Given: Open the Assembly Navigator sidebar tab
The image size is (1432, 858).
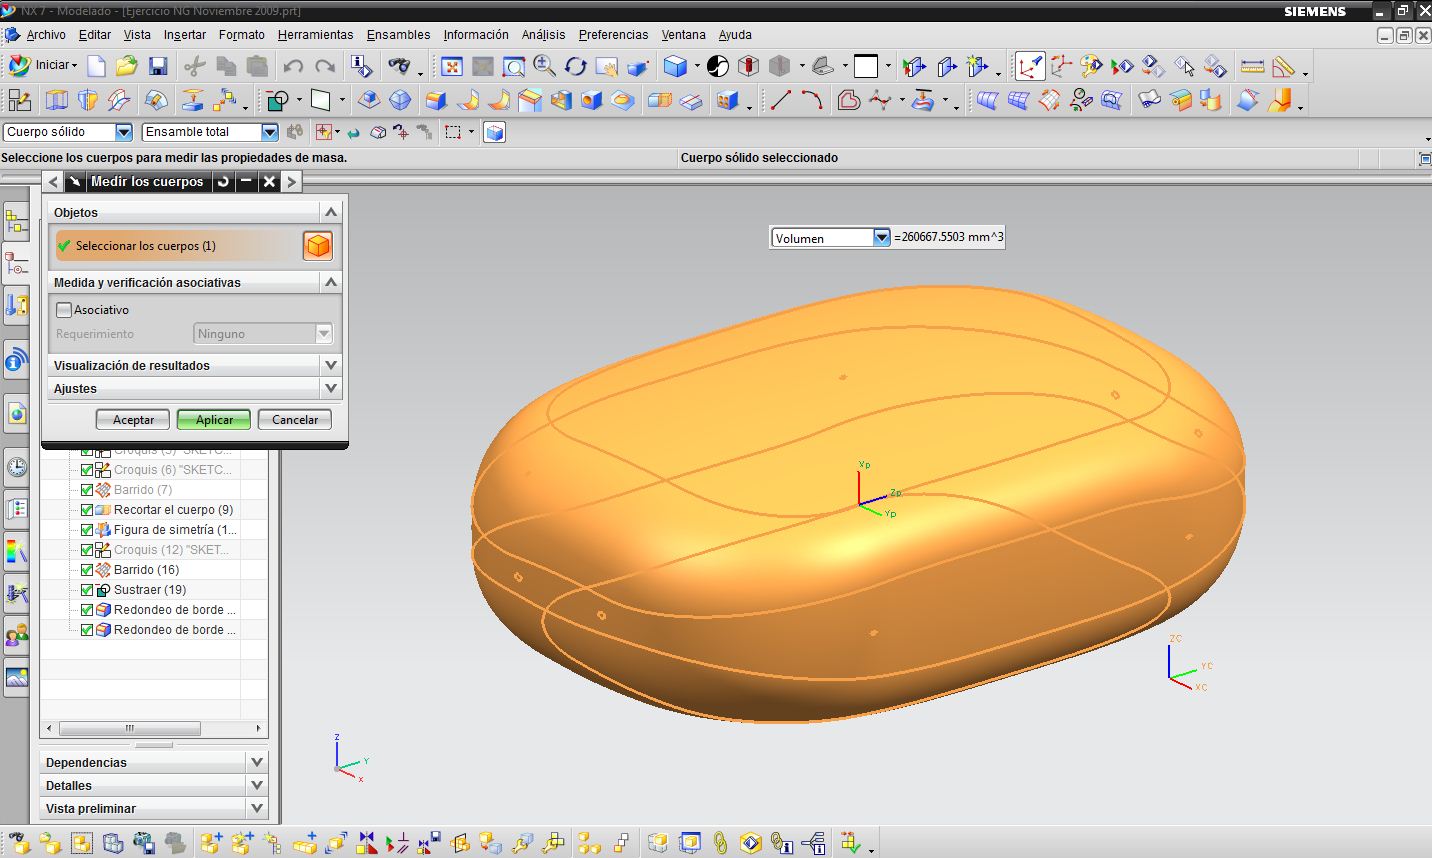Looking at the screenshot, I should pos(16,221).
